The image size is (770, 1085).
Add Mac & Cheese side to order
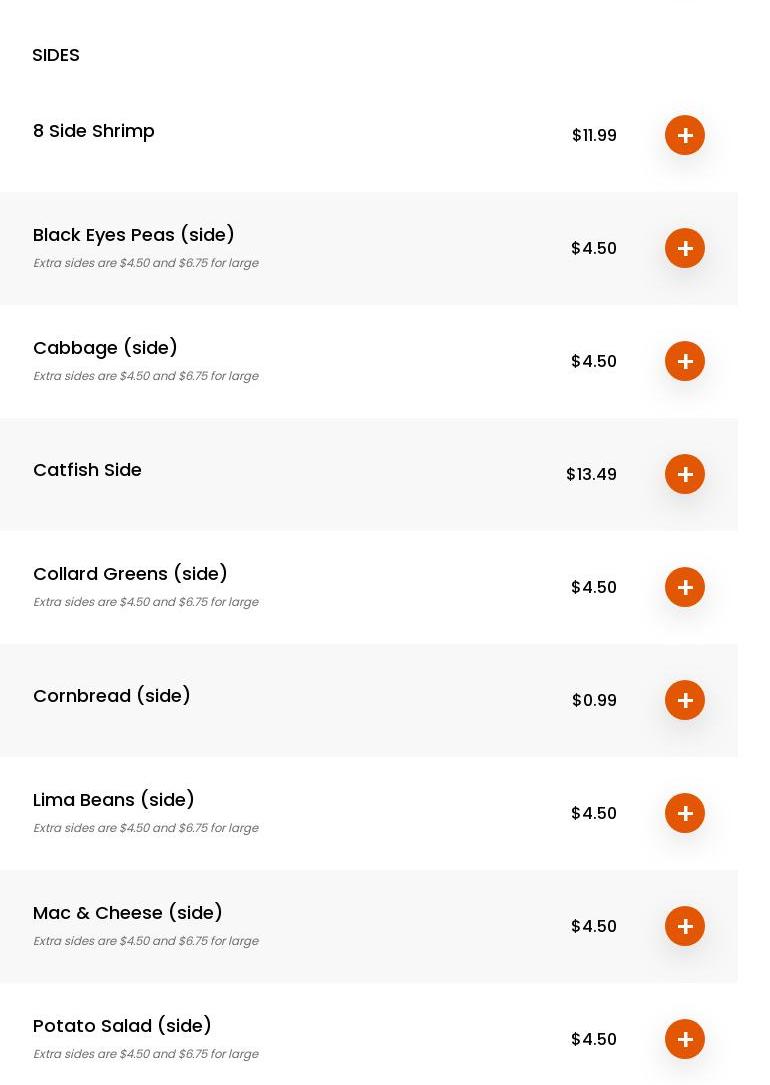pyautogui.click(x=685, y=926)
